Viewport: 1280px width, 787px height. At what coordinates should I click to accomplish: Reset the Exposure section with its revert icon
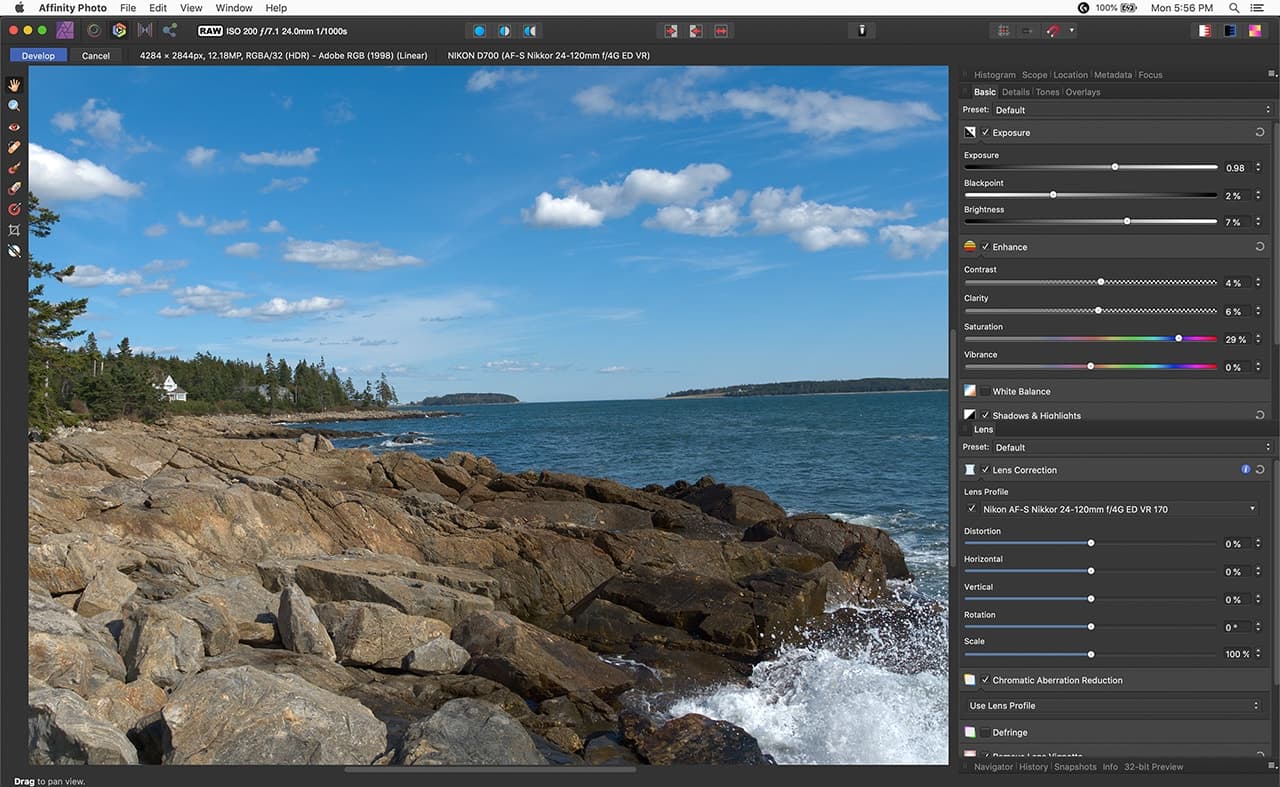(x=1259, y=132)
